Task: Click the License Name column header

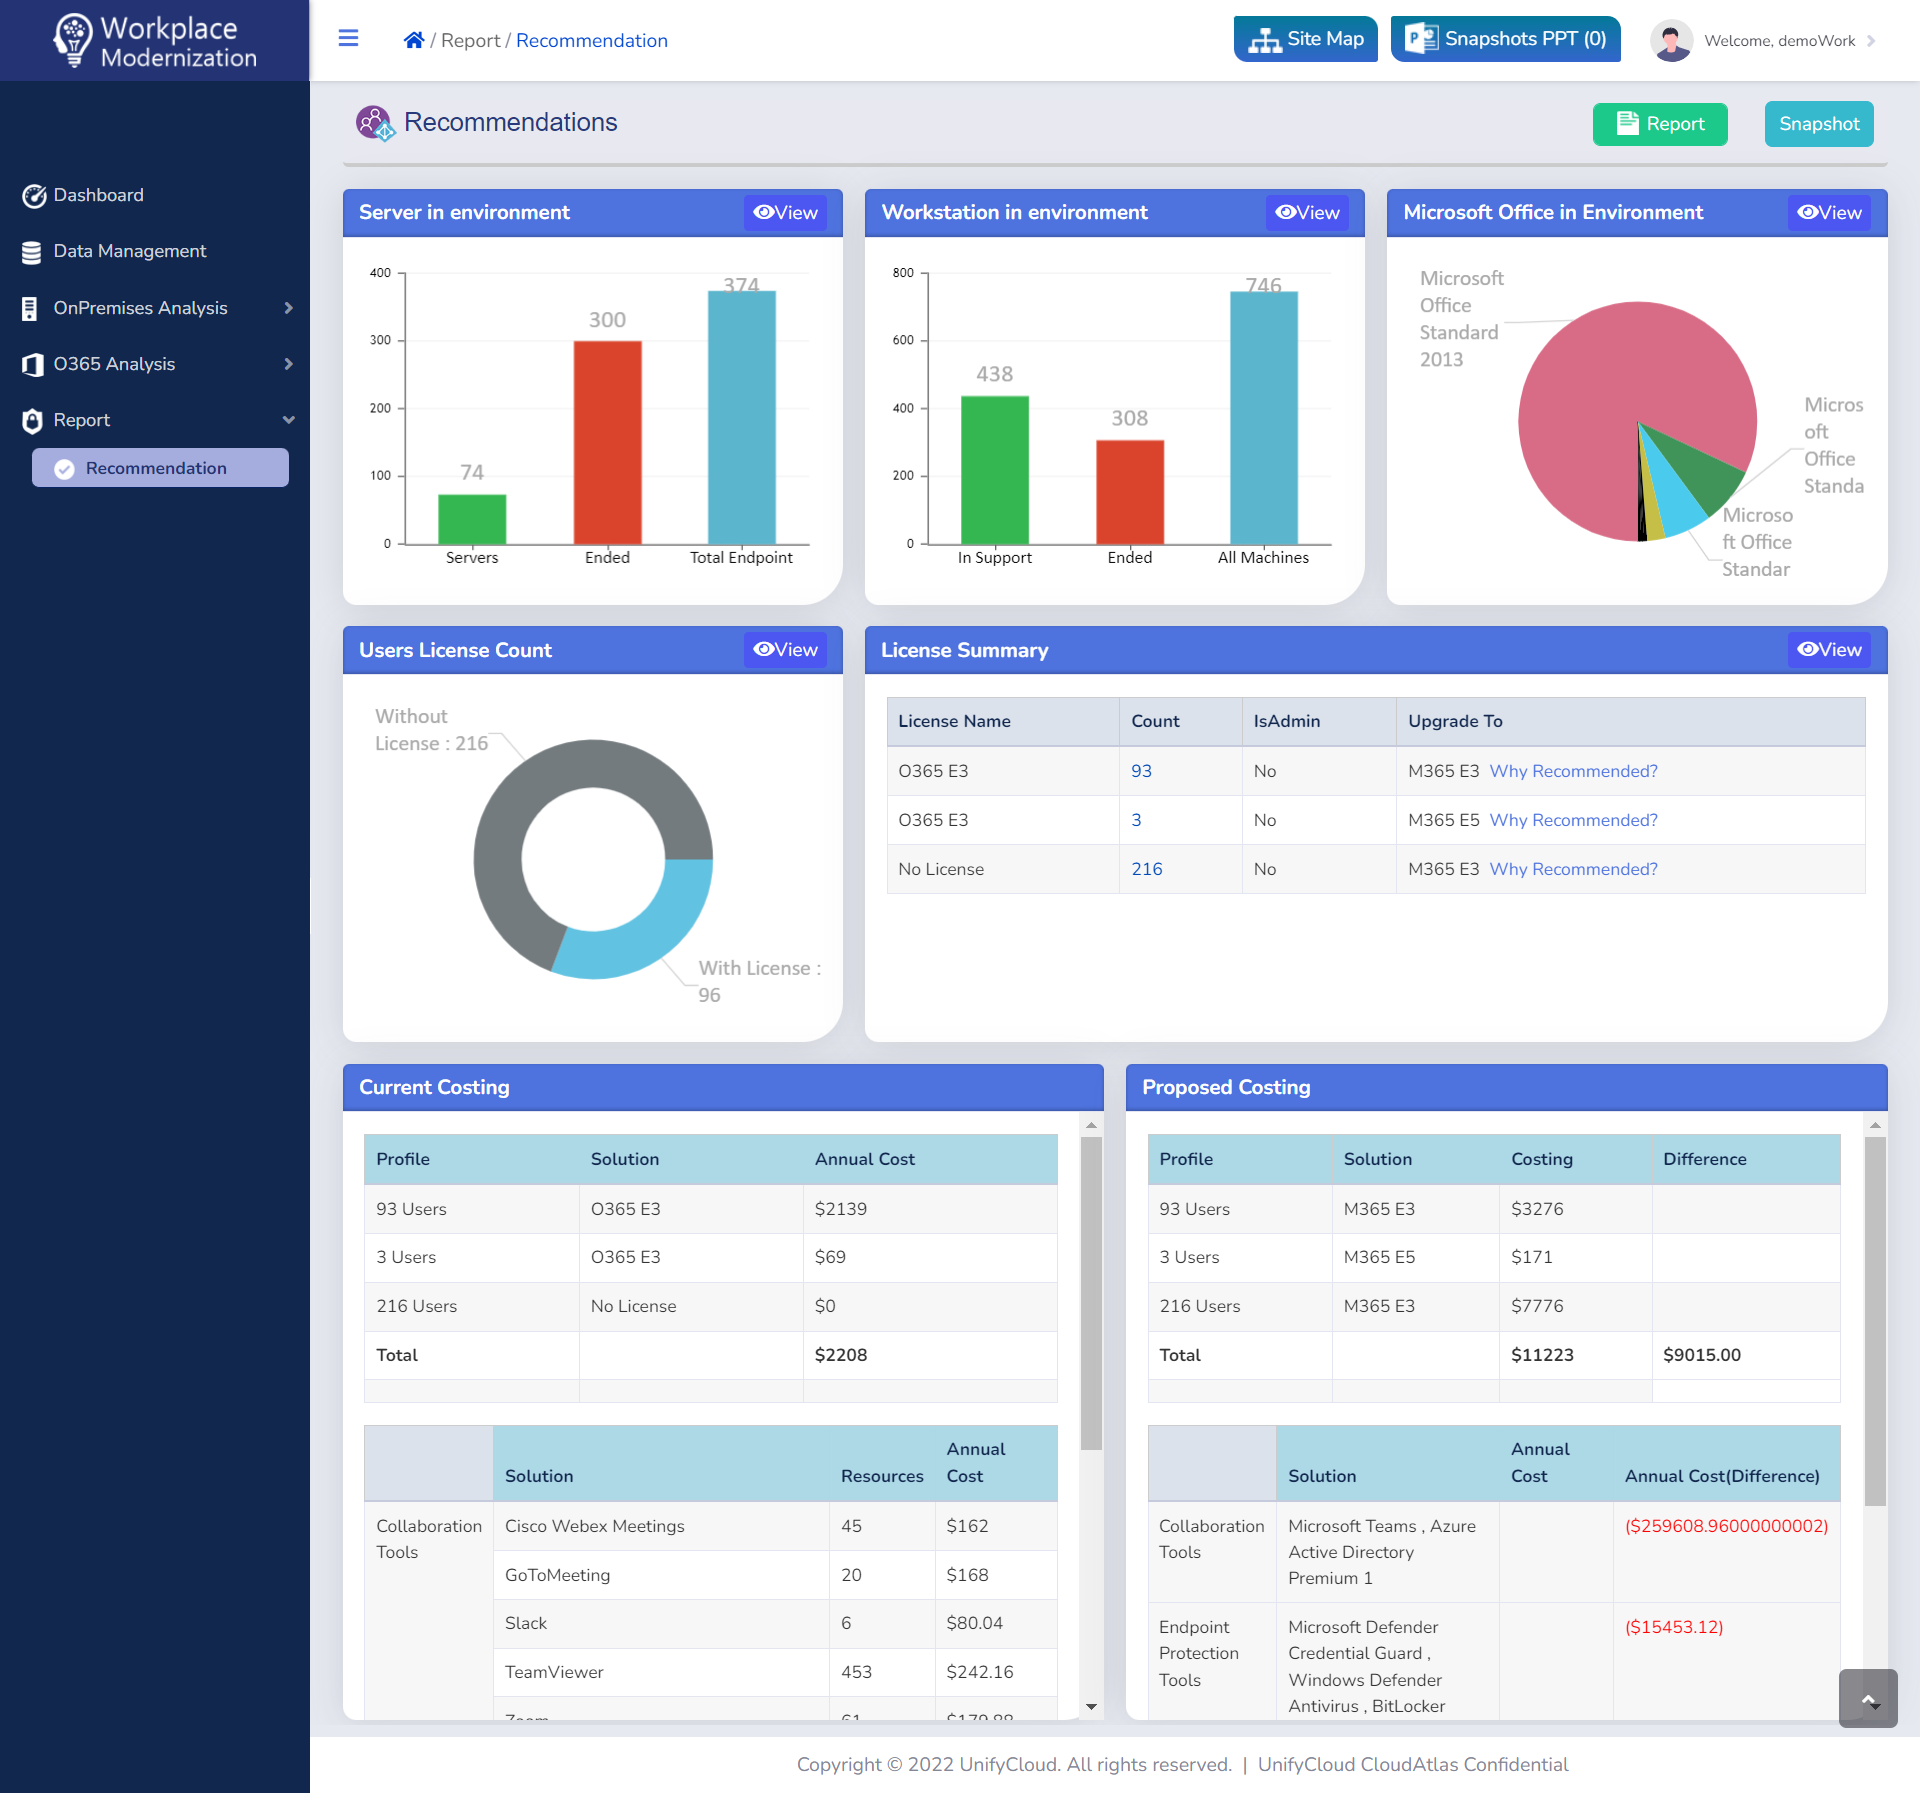Action: (1003, 721)
